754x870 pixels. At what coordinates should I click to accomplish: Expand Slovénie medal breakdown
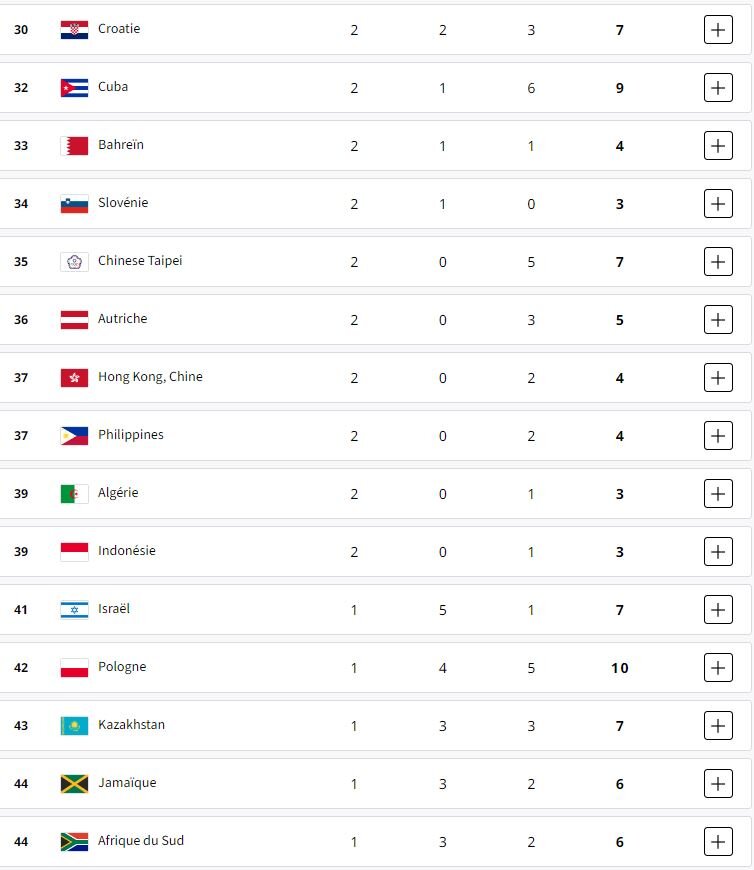(x=718, y=204)
